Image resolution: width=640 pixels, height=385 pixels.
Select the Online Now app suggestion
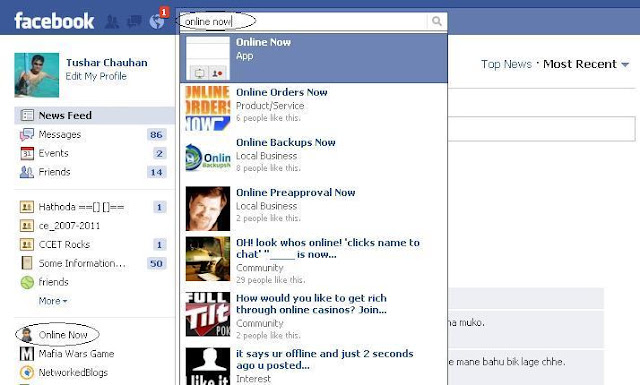coord(313,58)
